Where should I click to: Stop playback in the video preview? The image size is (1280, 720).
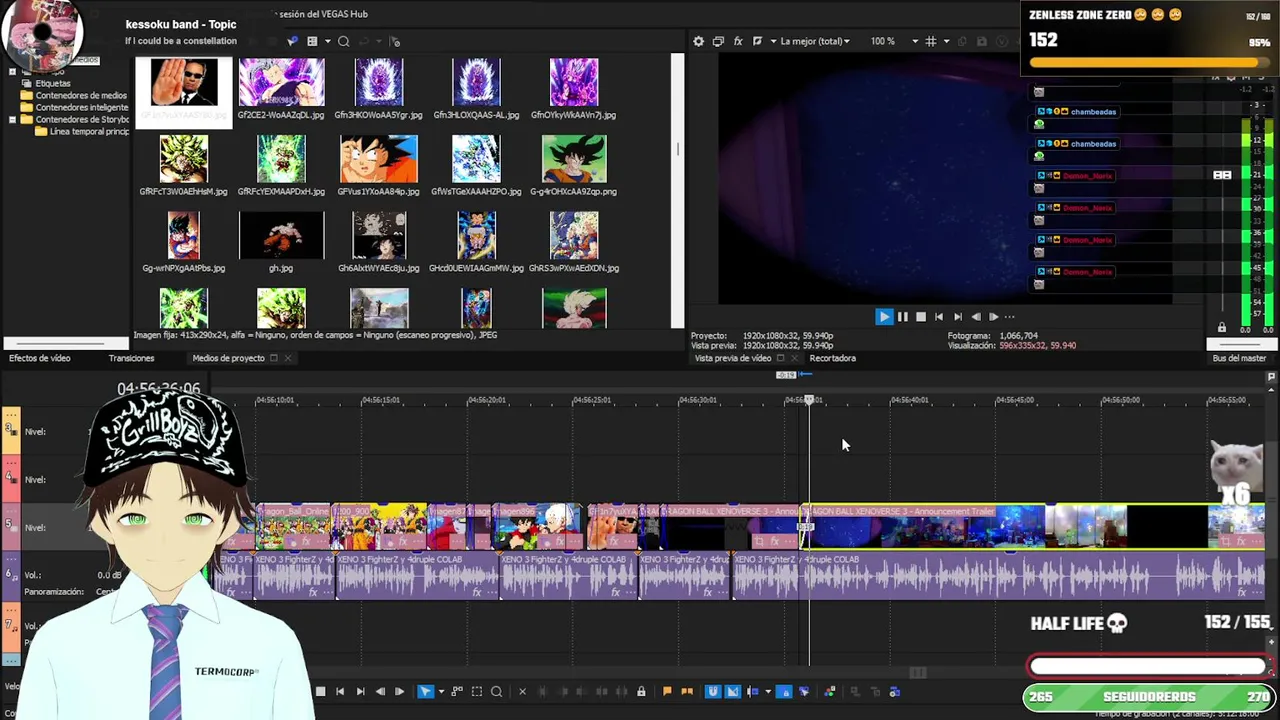point(921,317)
